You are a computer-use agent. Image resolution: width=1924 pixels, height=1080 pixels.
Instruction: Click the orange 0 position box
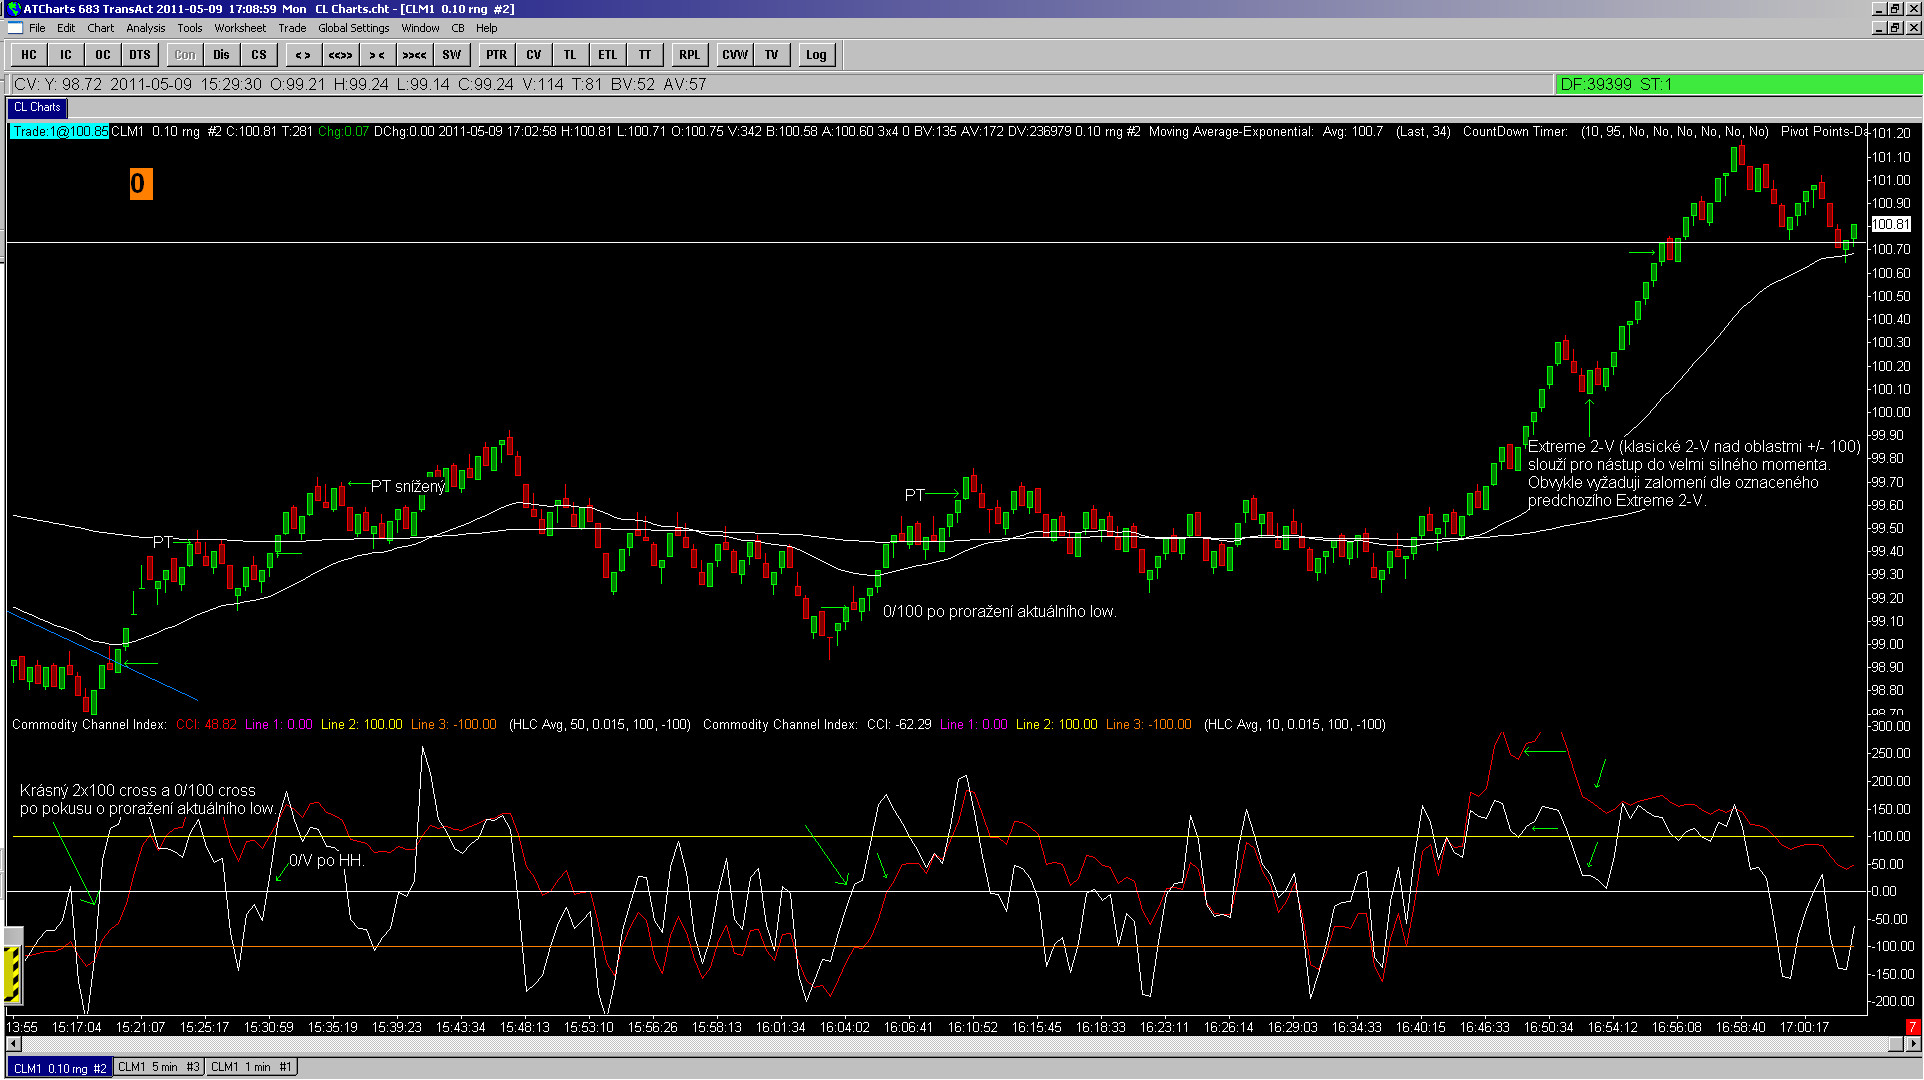(140, 184)
